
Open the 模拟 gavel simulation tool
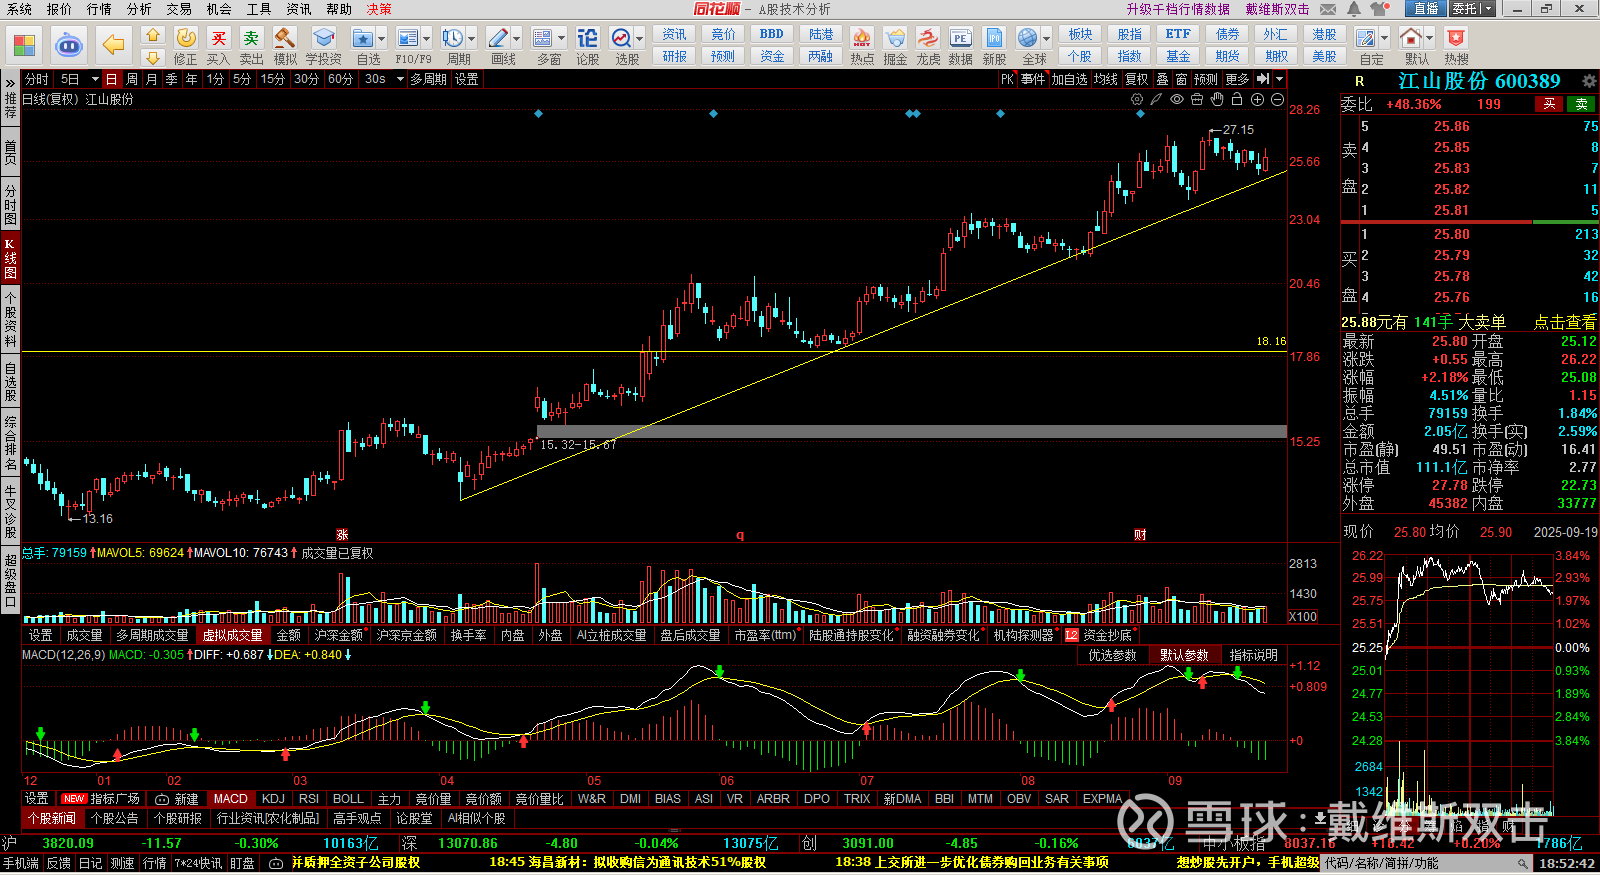(285, 43)
